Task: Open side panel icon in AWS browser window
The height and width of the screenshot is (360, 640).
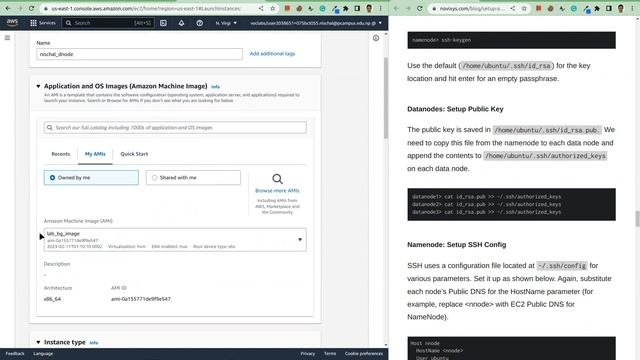Action: 357,8
